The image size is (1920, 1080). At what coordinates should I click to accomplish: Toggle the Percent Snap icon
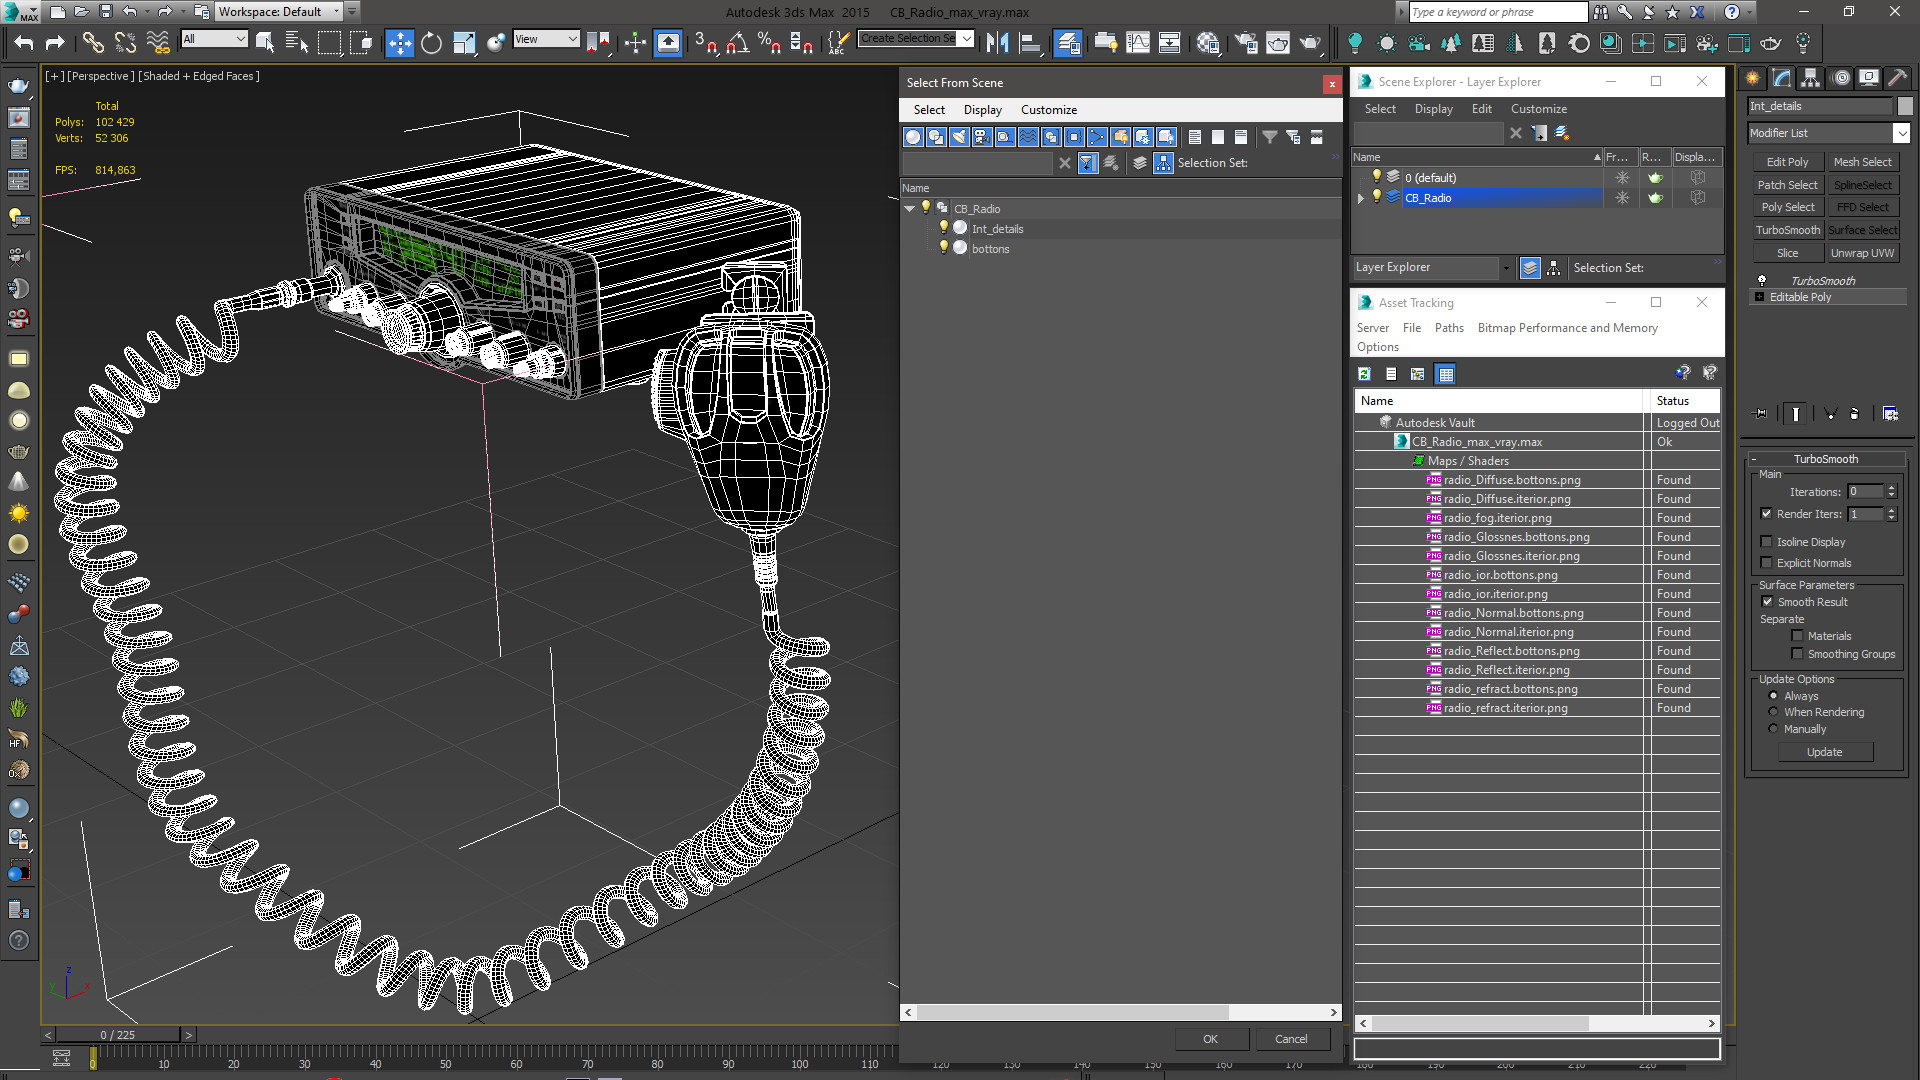(x=770, y=43)
